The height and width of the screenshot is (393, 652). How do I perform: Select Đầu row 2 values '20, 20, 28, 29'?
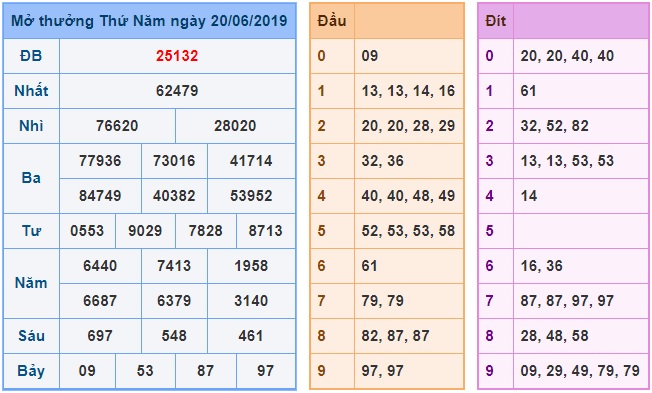pos(408,126)
